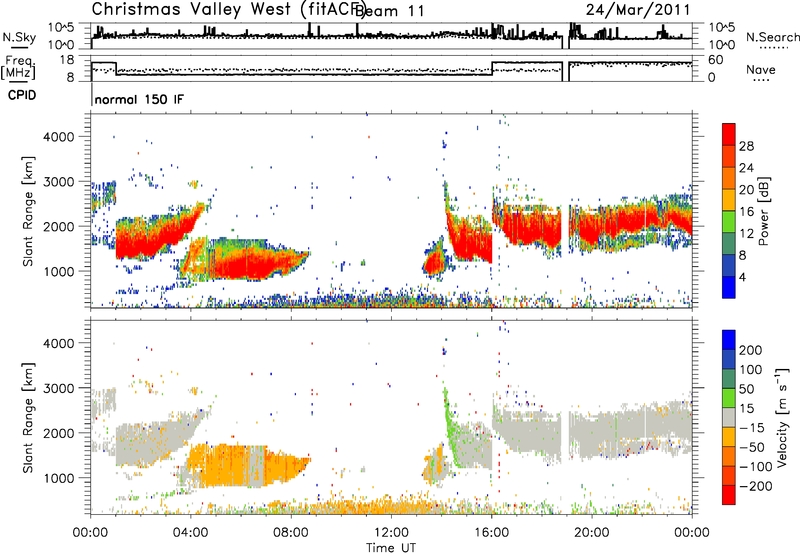Image resolution: width=800 pixels, height=554 pixels.
Task: Click the 'Time UT' axis label
Action: coord(391,547)
